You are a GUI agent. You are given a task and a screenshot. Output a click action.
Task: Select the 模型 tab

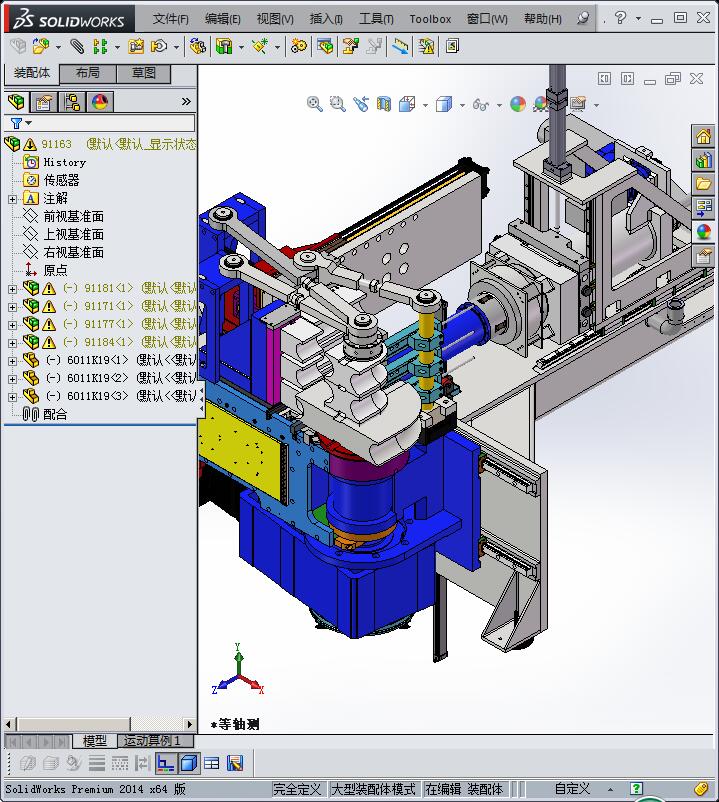tap(95, 741)
